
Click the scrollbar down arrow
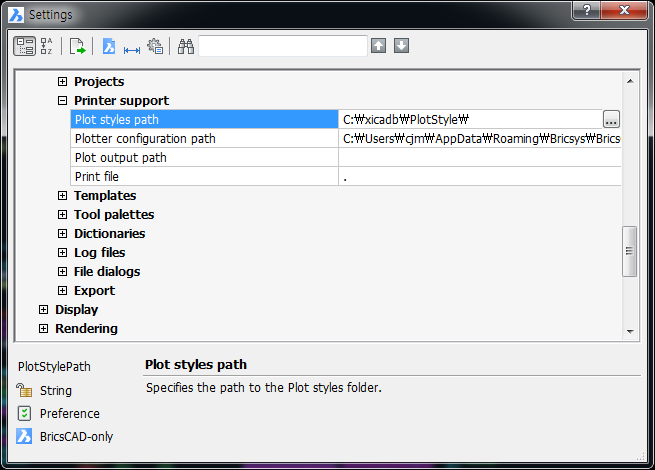click(630, 331)
